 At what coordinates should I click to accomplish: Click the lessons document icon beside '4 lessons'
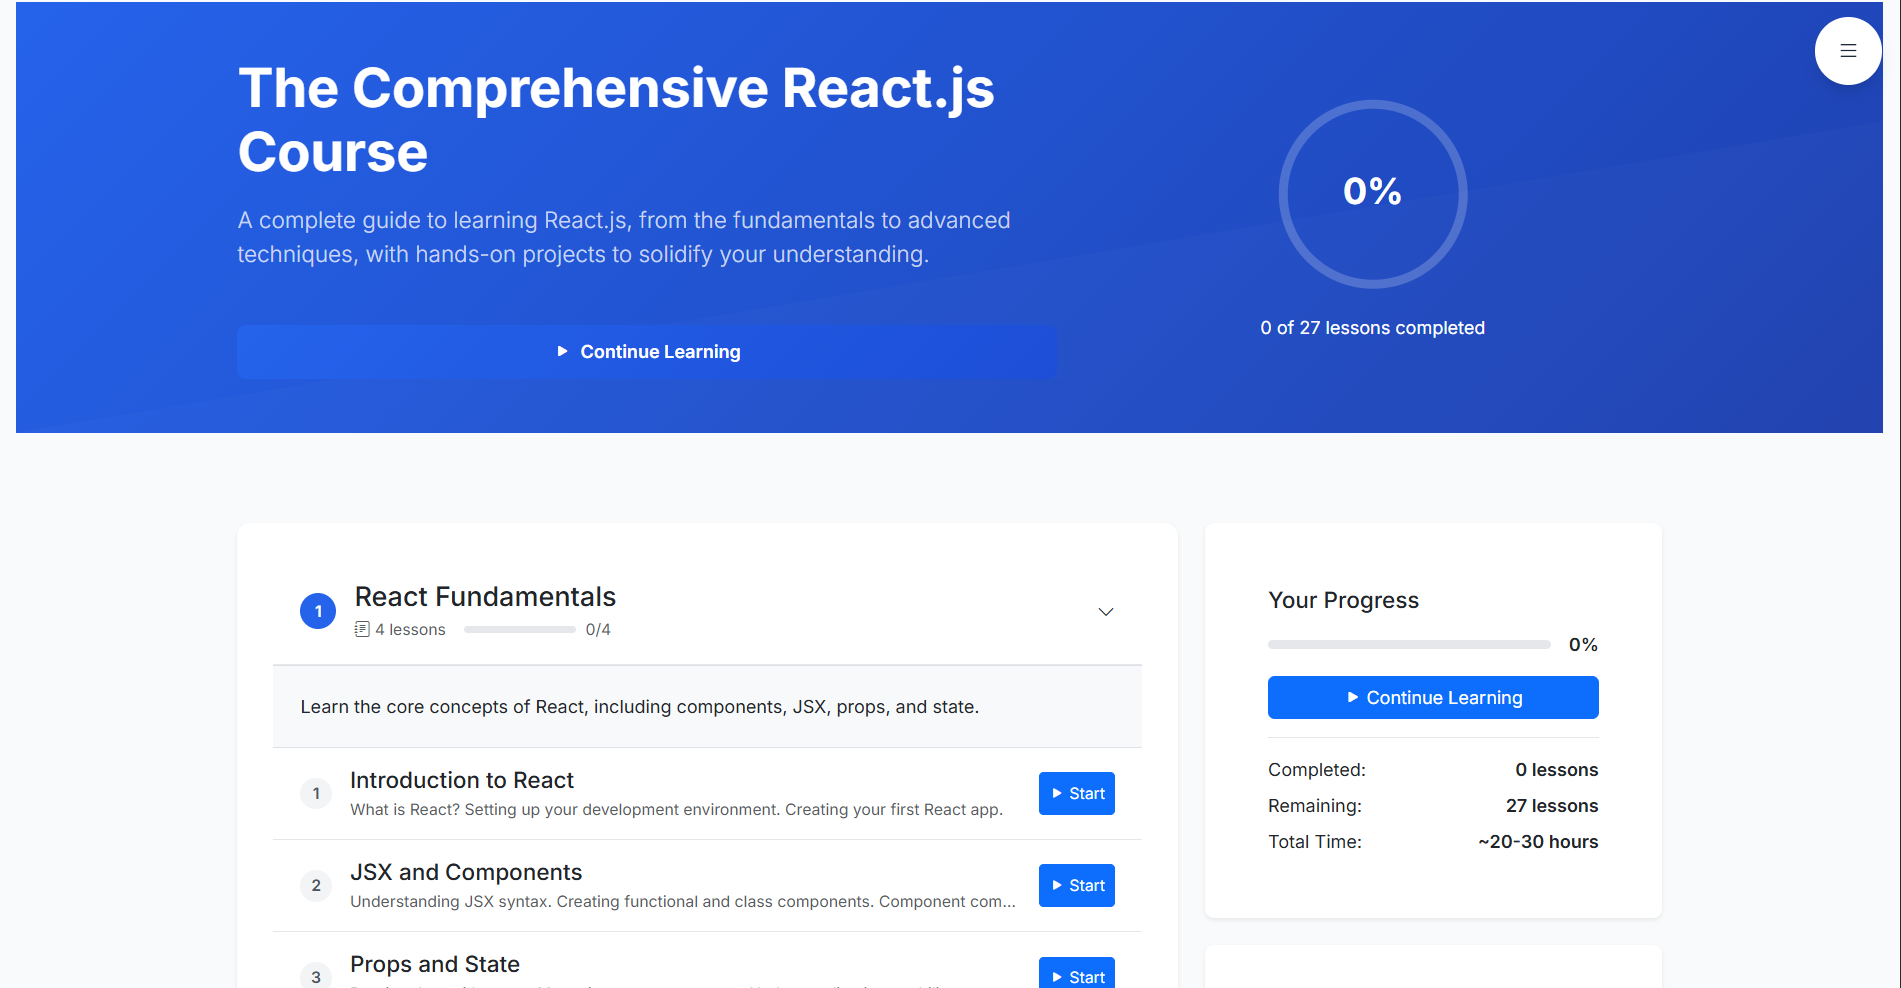click(362, 629)
